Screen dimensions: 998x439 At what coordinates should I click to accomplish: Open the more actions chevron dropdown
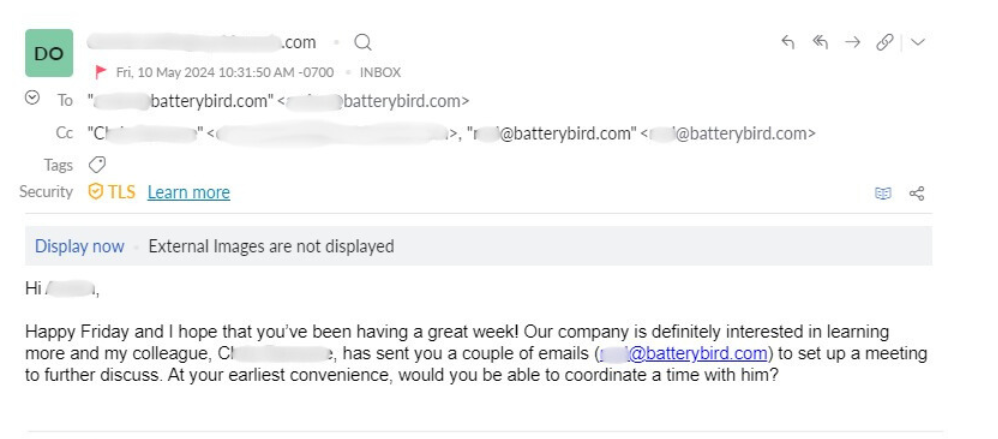(x=917, y=43)
